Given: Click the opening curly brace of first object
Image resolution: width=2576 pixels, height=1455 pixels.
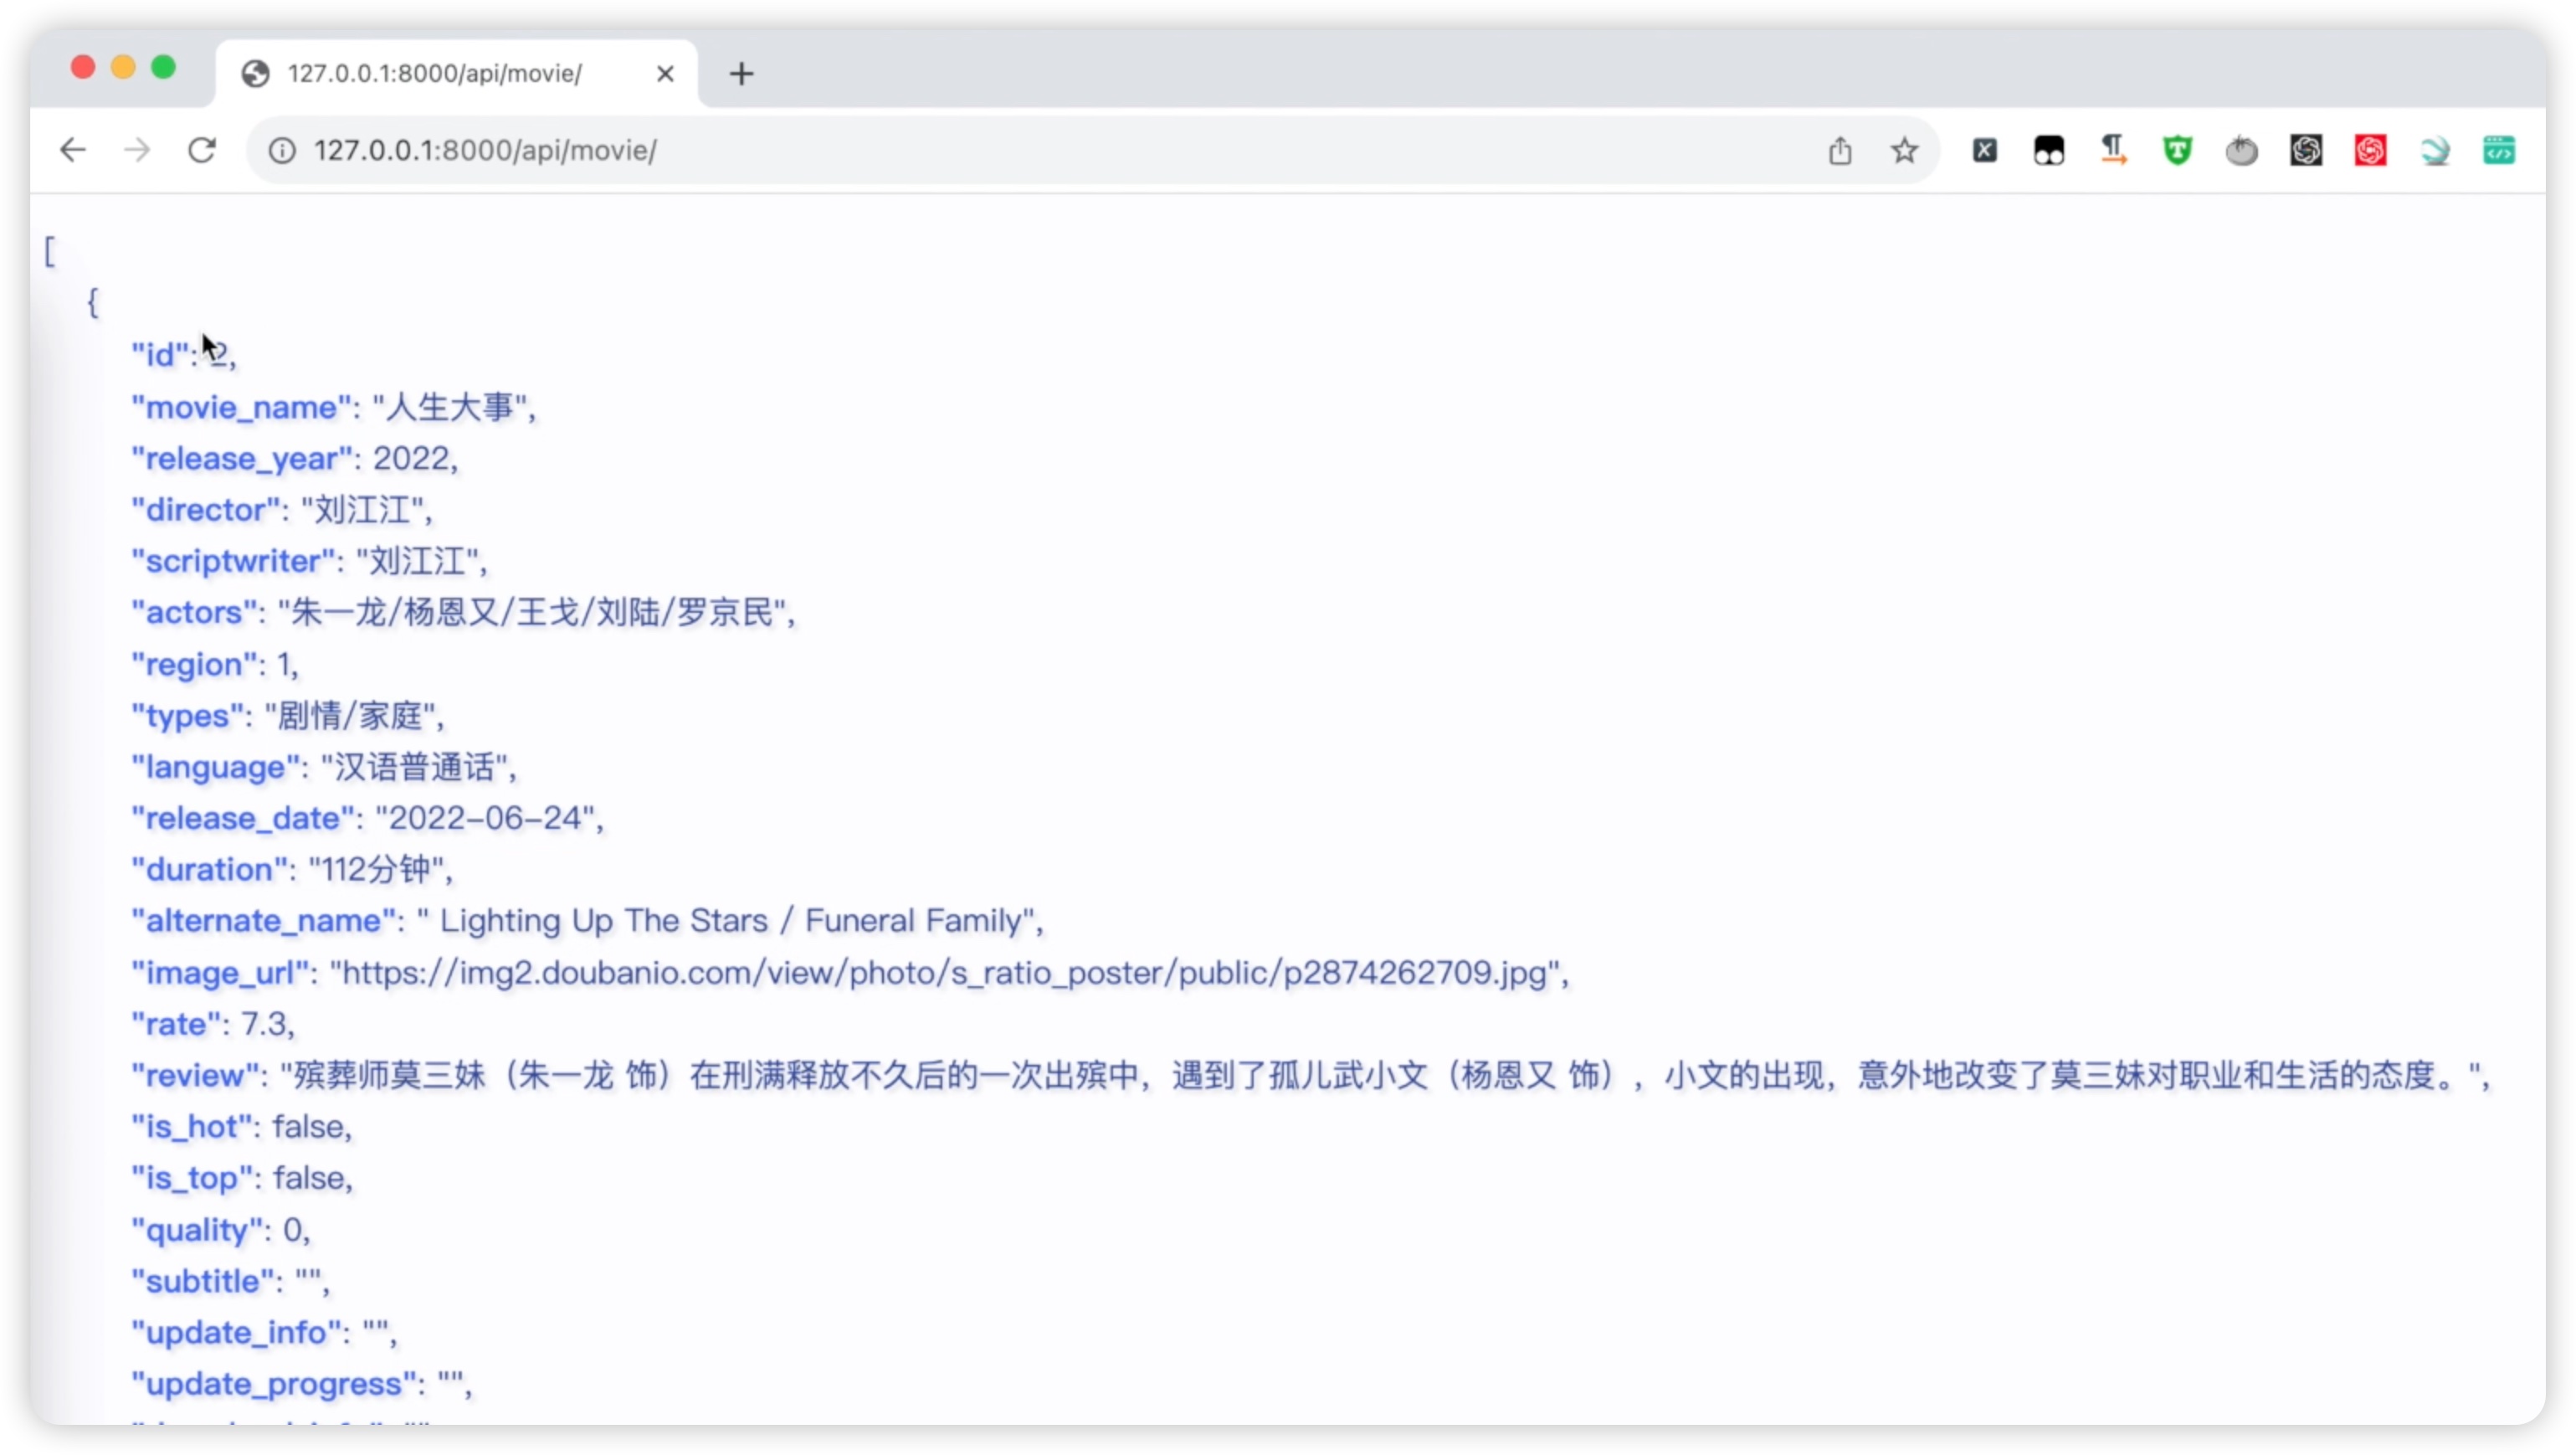Looking at the screenshot, I should coord(93,302).
